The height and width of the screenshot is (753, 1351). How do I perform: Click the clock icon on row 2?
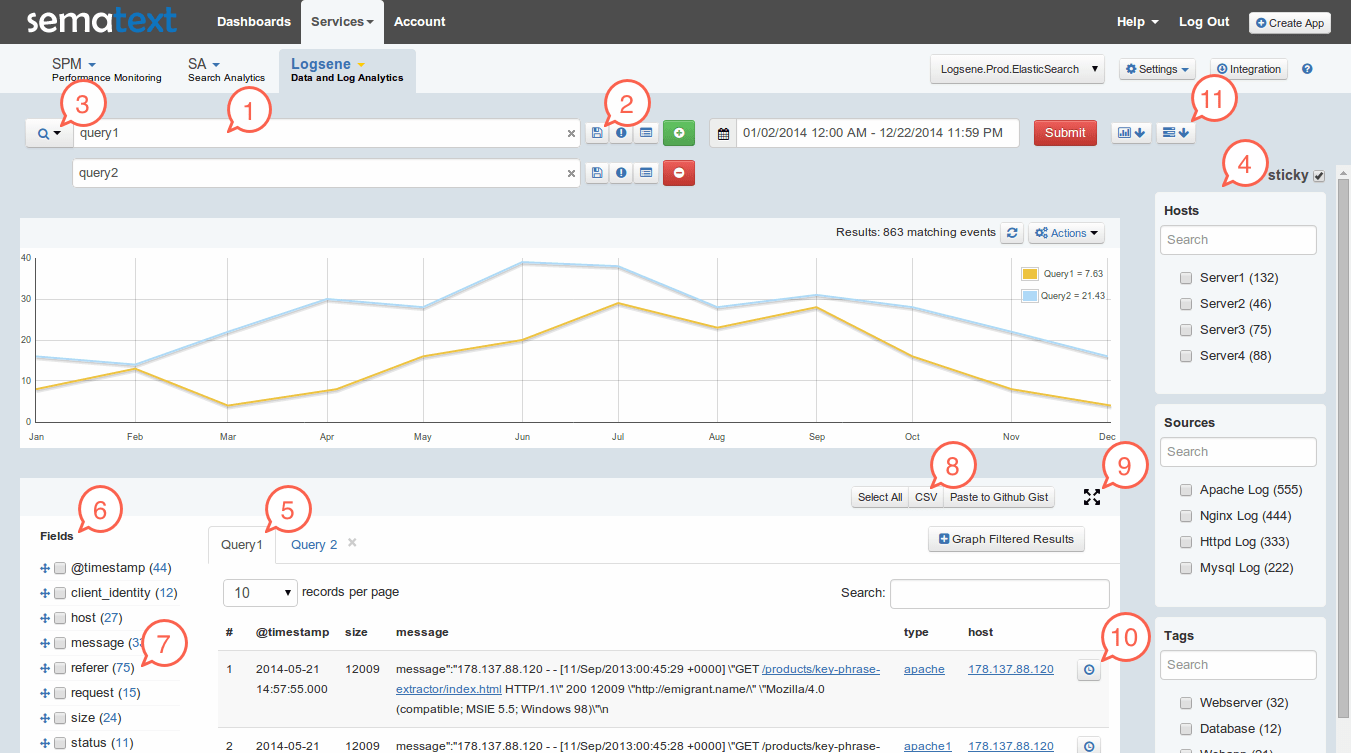click(x=1089, y=745)
